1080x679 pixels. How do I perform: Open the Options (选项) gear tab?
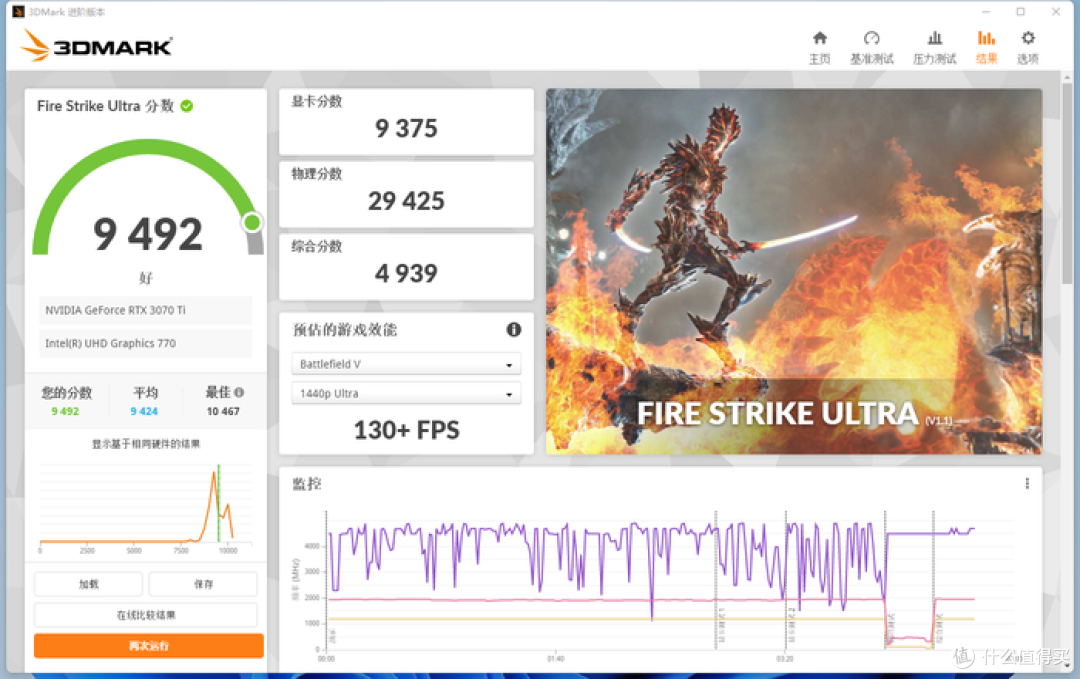pyautogui.click(x=1028, y=48)
